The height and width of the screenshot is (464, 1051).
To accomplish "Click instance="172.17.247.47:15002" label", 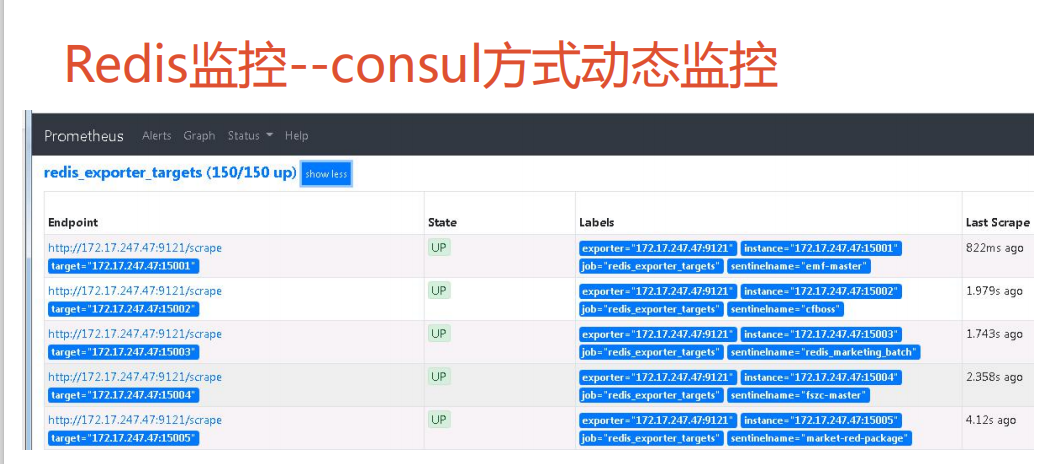I will (821, 291).
